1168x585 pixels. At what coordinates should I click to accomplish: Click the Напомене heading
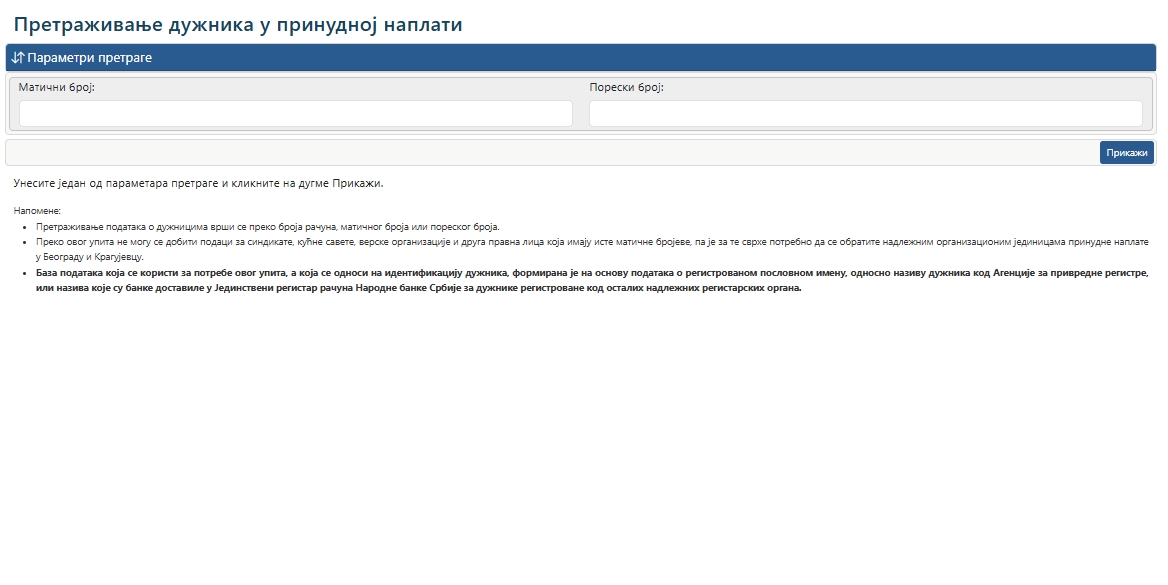pos(37,211)
